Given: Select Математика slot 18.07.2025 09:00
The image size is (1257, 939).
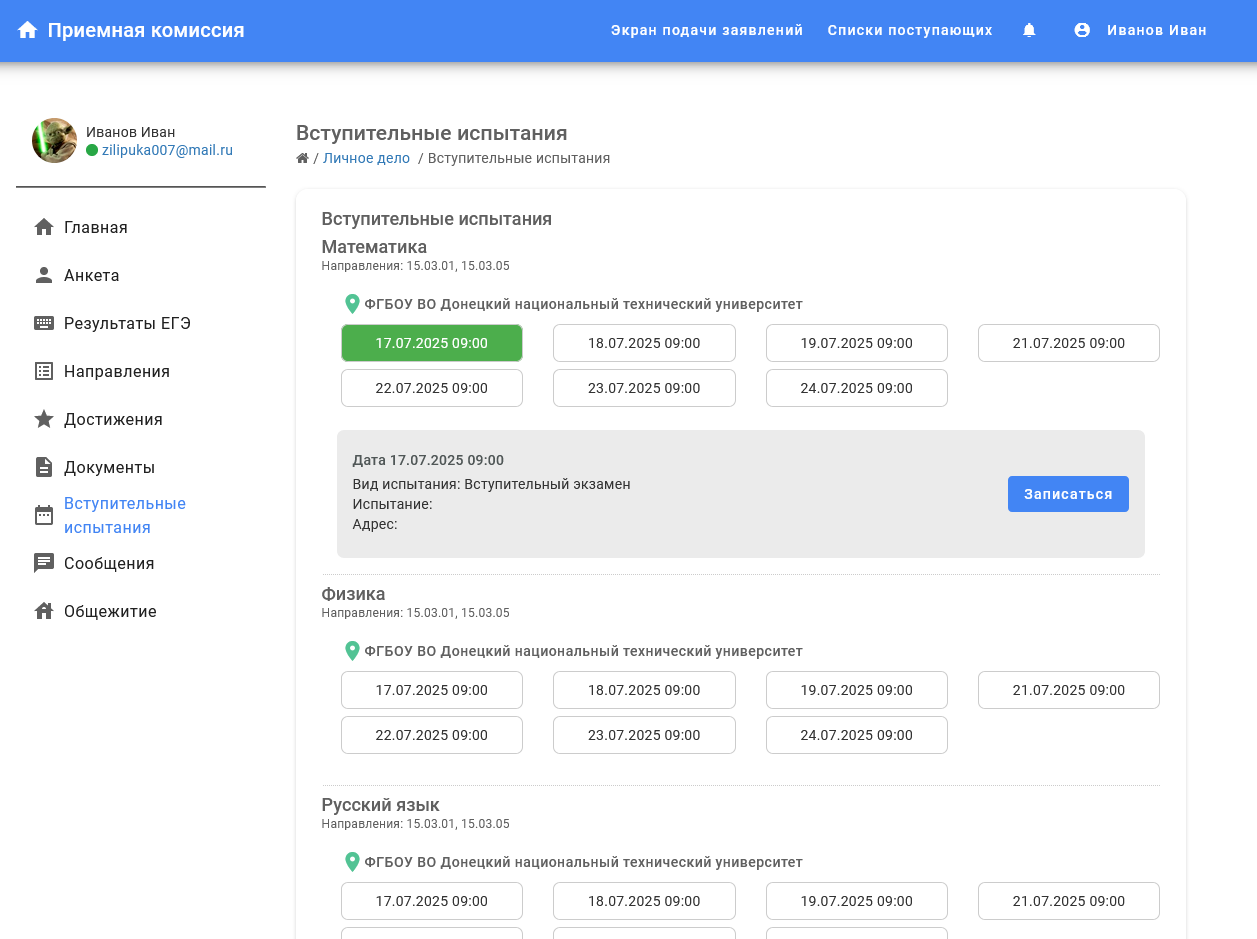Looking at the screenshot, I should pos(644,343).
